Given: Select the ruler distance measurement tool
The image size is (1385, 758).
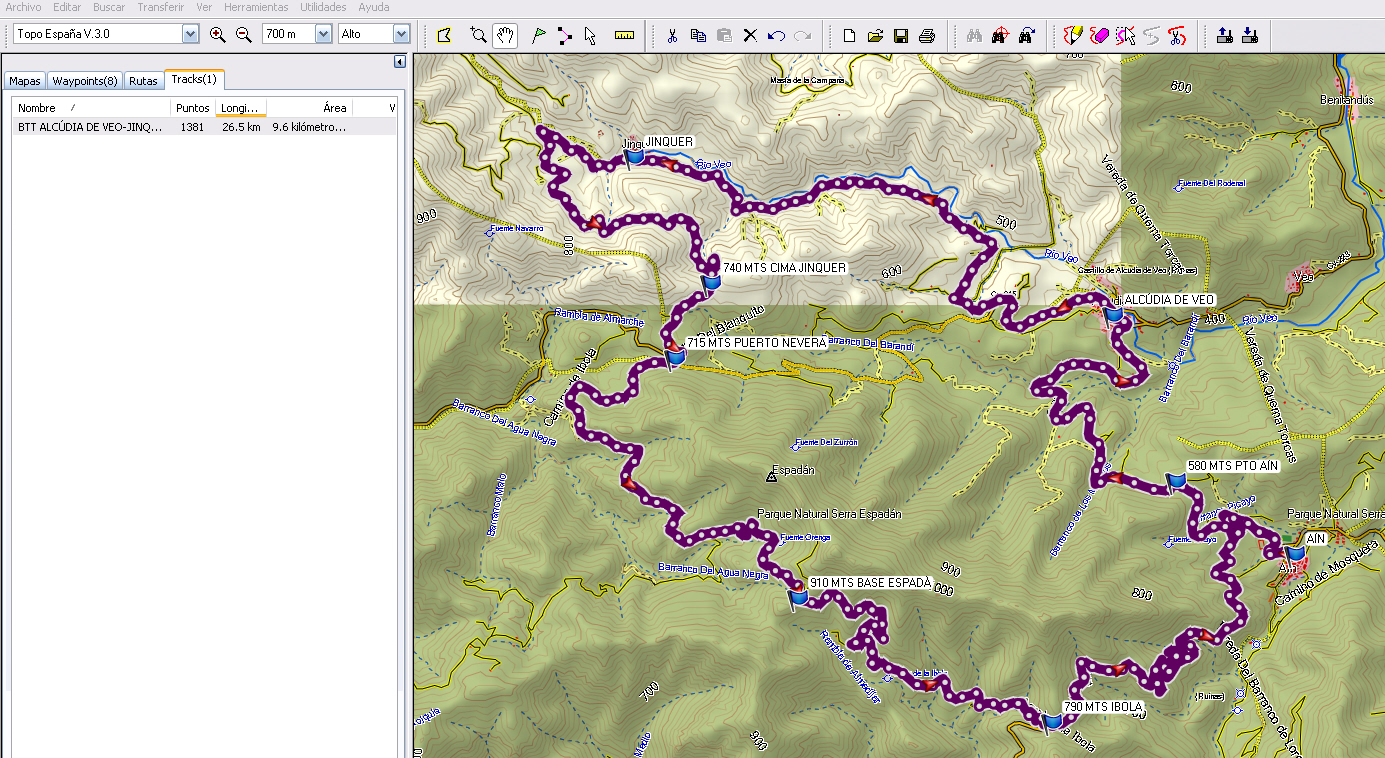Looking at the screenshot, I should click(624, 35).
